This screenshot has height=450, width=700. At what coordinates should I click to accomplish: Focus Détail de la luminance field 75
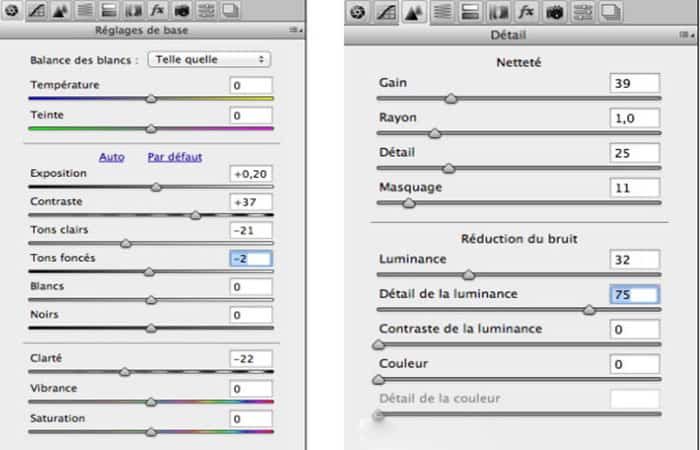tap(634, 295)
